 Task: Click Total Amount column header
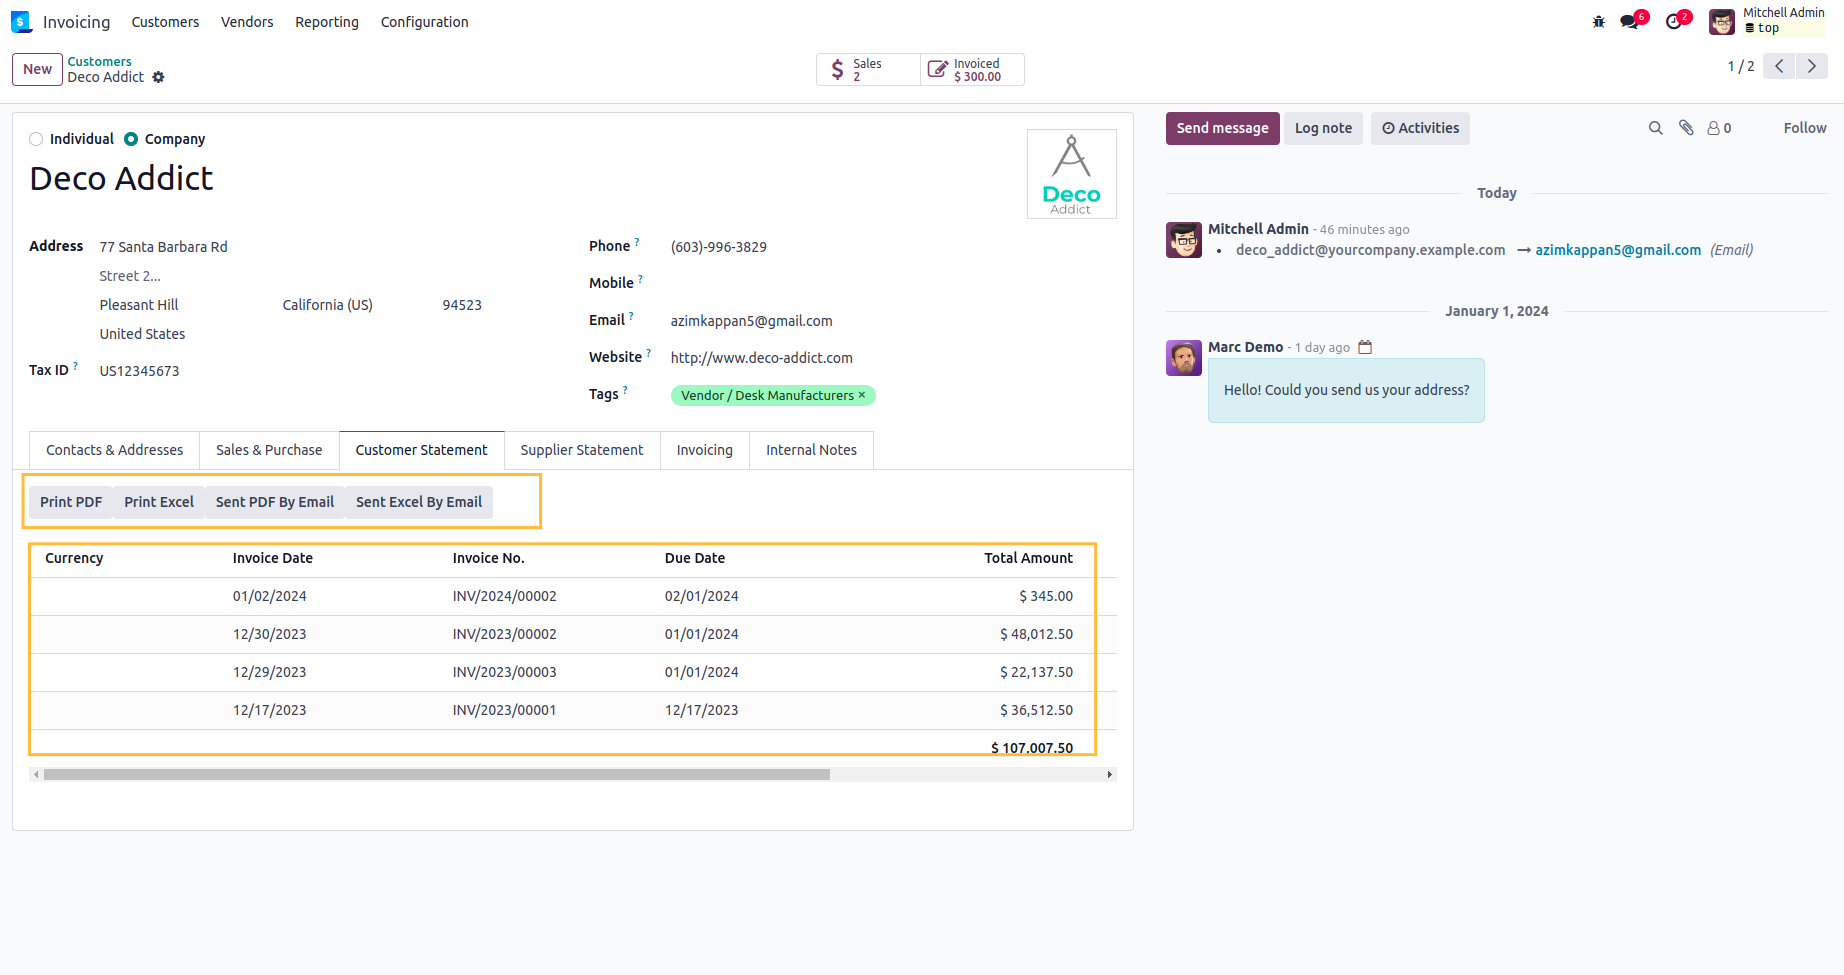coord(1028,558)
